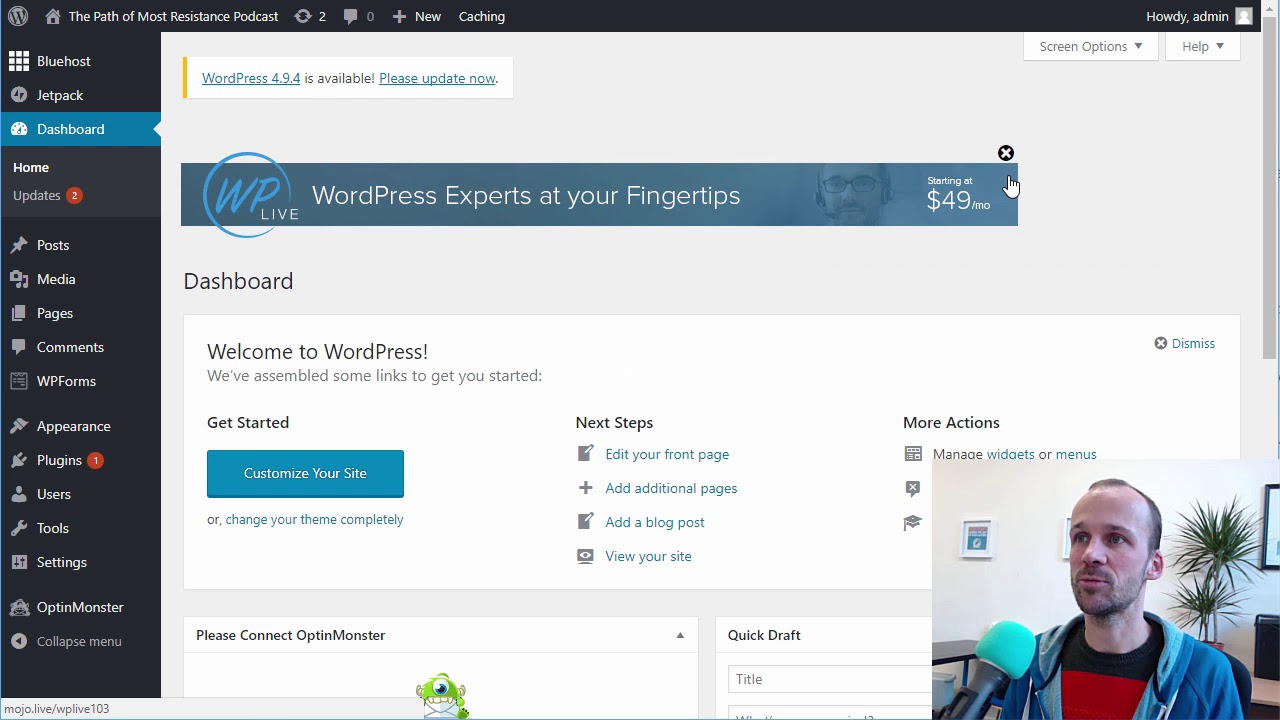The height and width of the screenshot is (720, 1280).
Task: Click the Pages sidebar icon
Action: [19, 313]
